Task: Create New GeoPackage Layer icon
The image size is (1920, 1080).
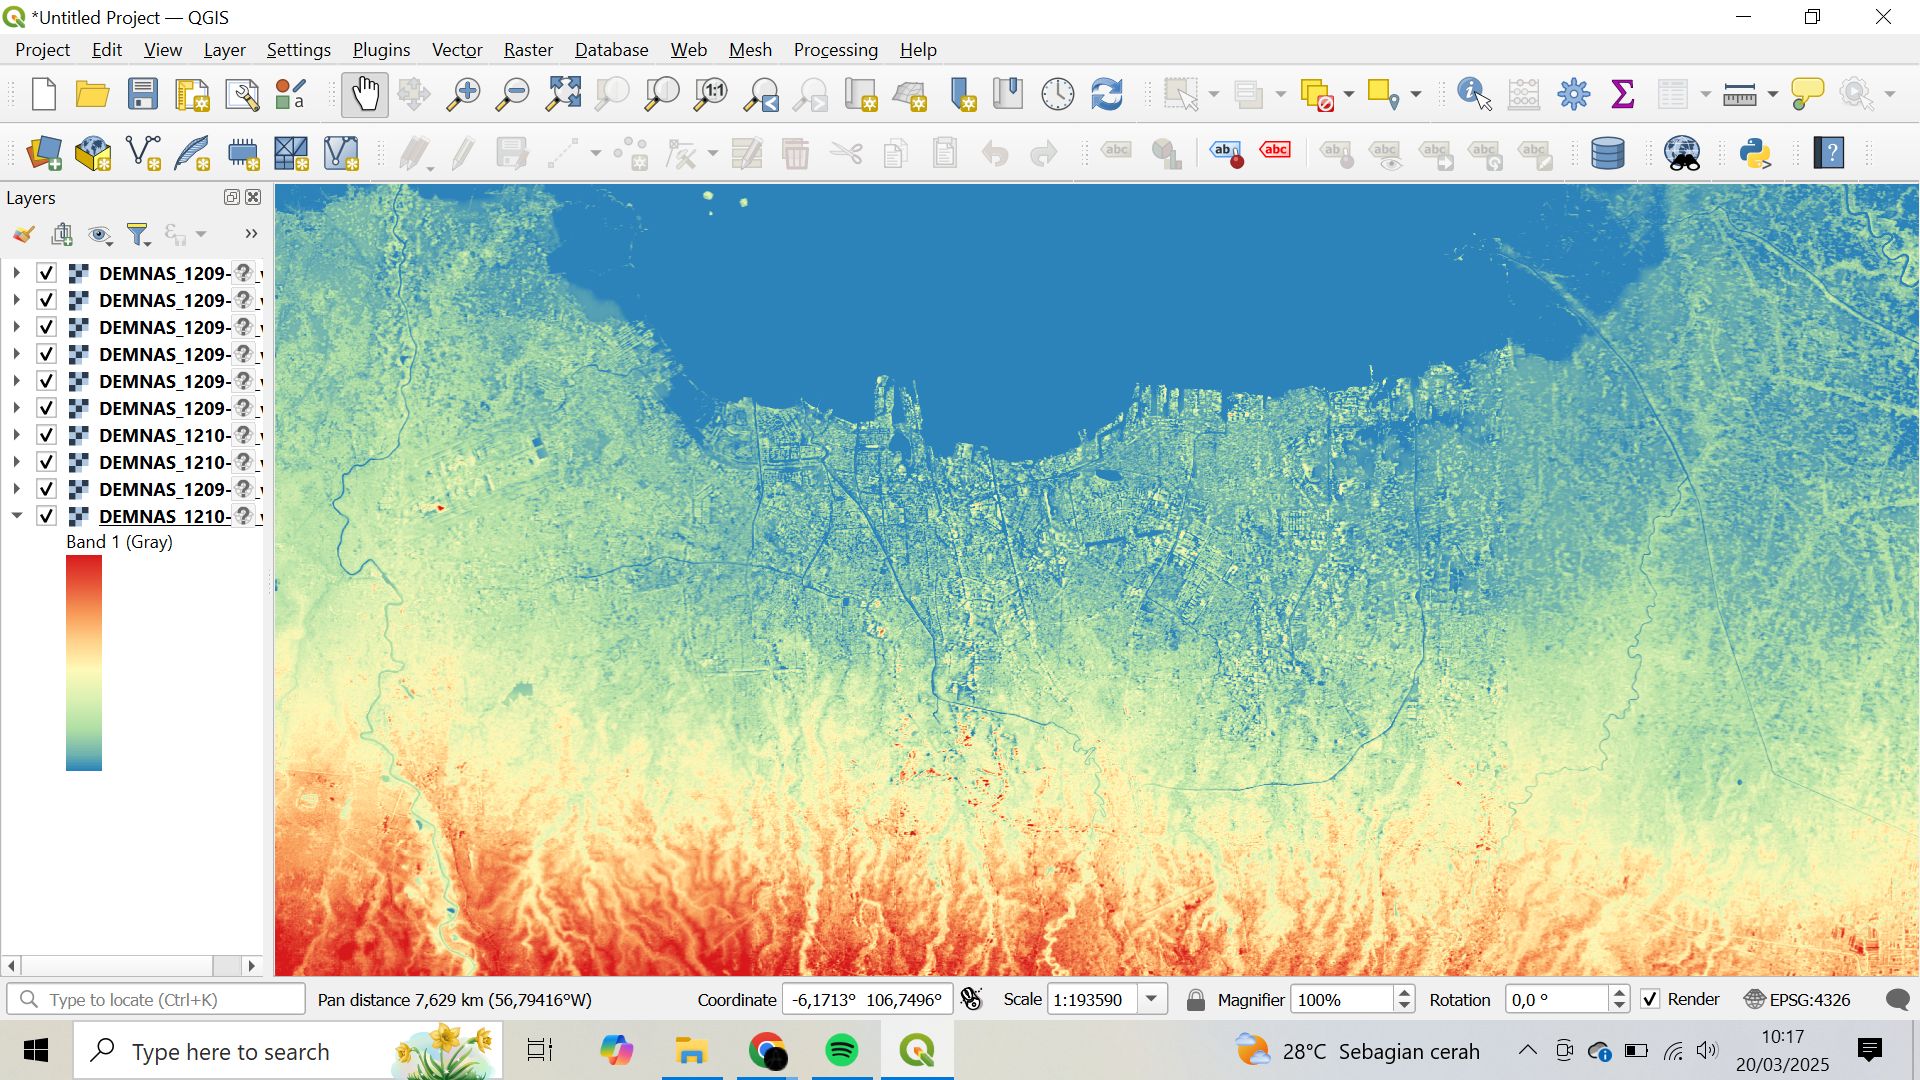Action: click(x=93, y=153)
